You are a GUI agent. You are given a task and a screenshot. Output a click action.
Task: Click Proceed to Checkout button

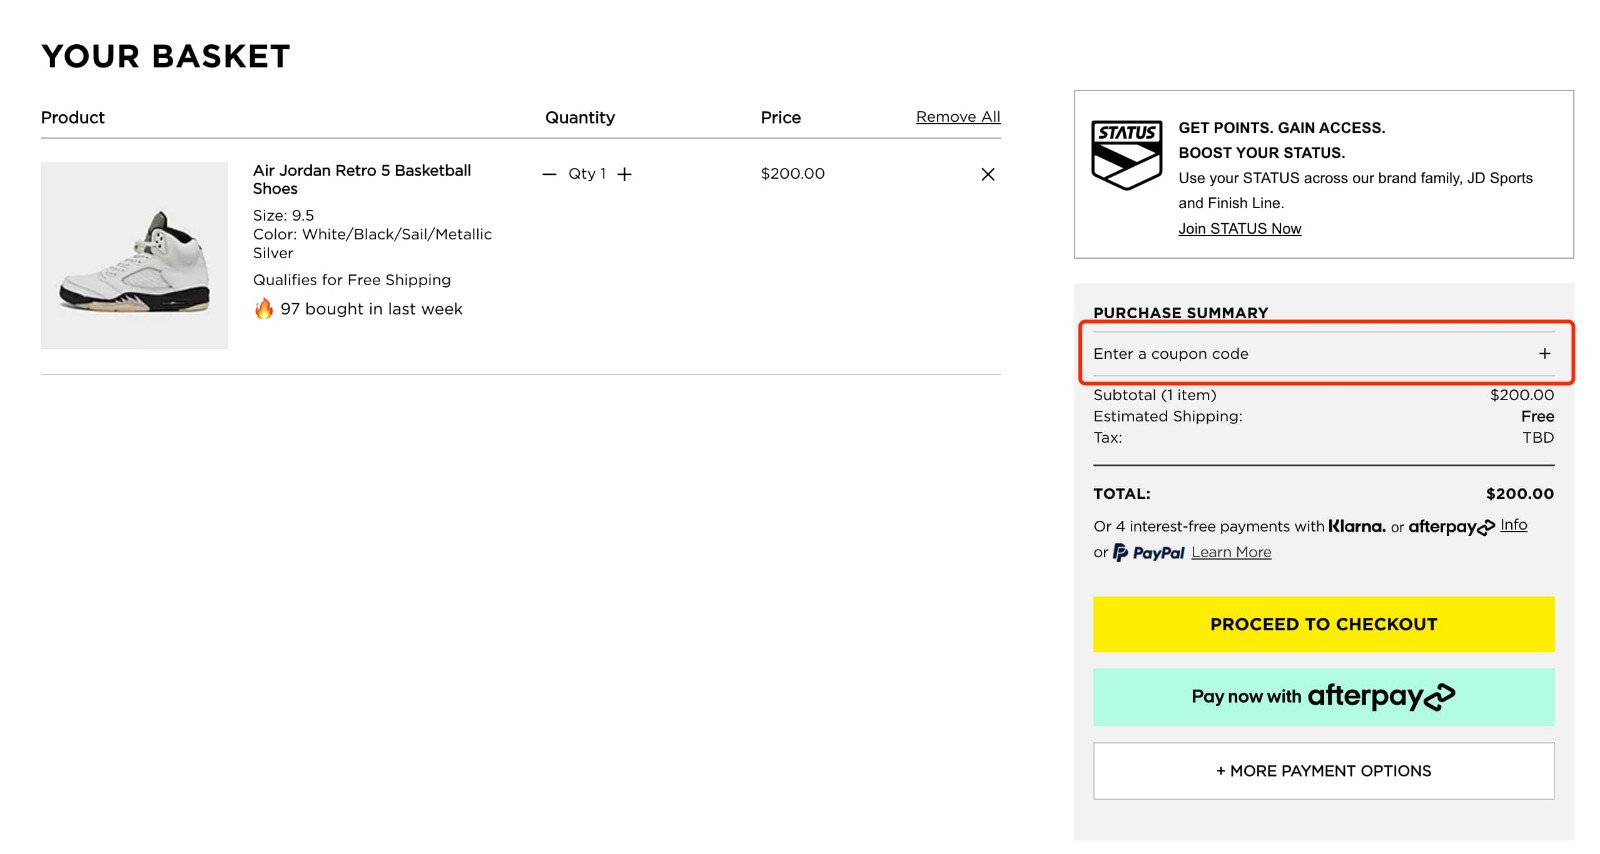pos(1324,624)
